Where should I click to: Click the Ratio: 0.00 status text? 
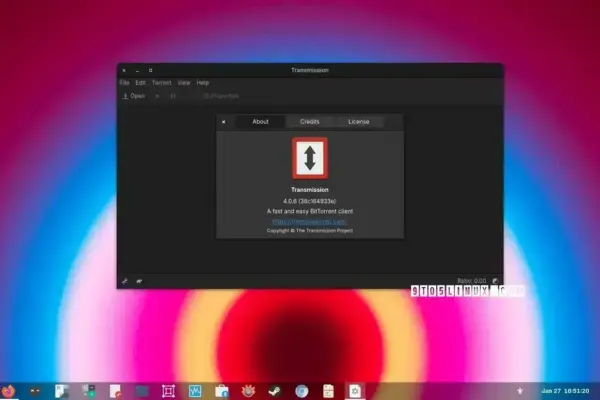coord(472,281)
